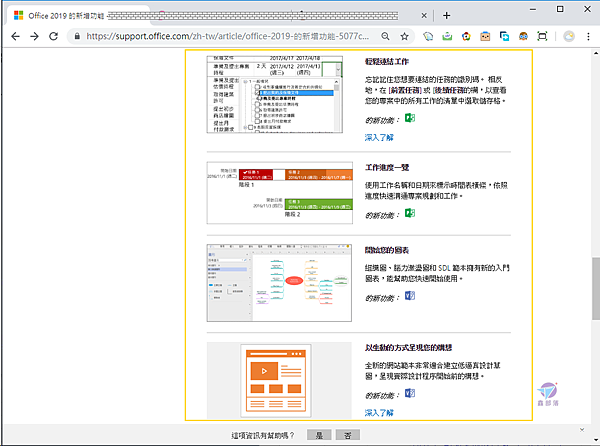
Task: Open 深入了解 link under wireframe feature
Action: 379,413
